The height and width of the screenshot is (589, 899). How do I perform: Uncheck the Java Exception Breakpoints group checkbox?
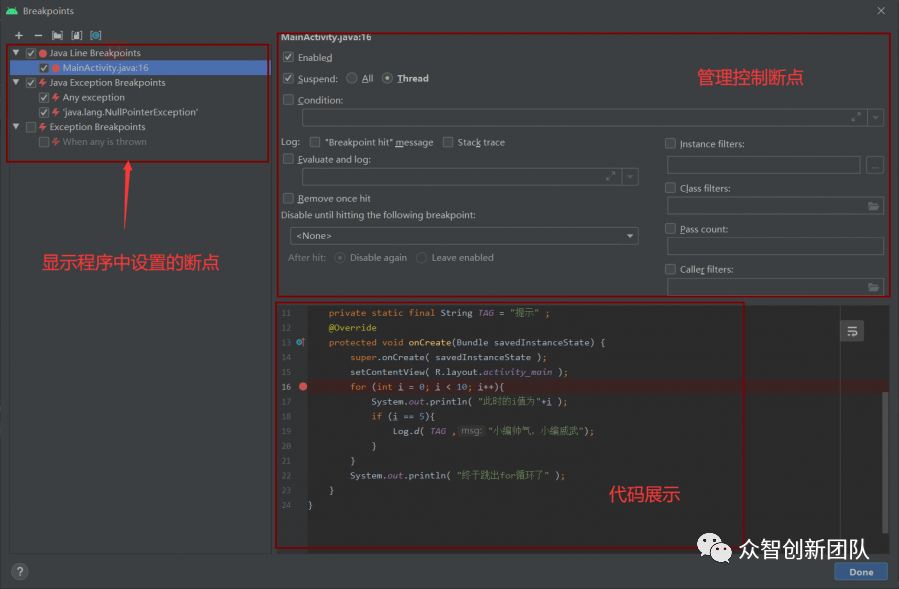tap(31, 83)
